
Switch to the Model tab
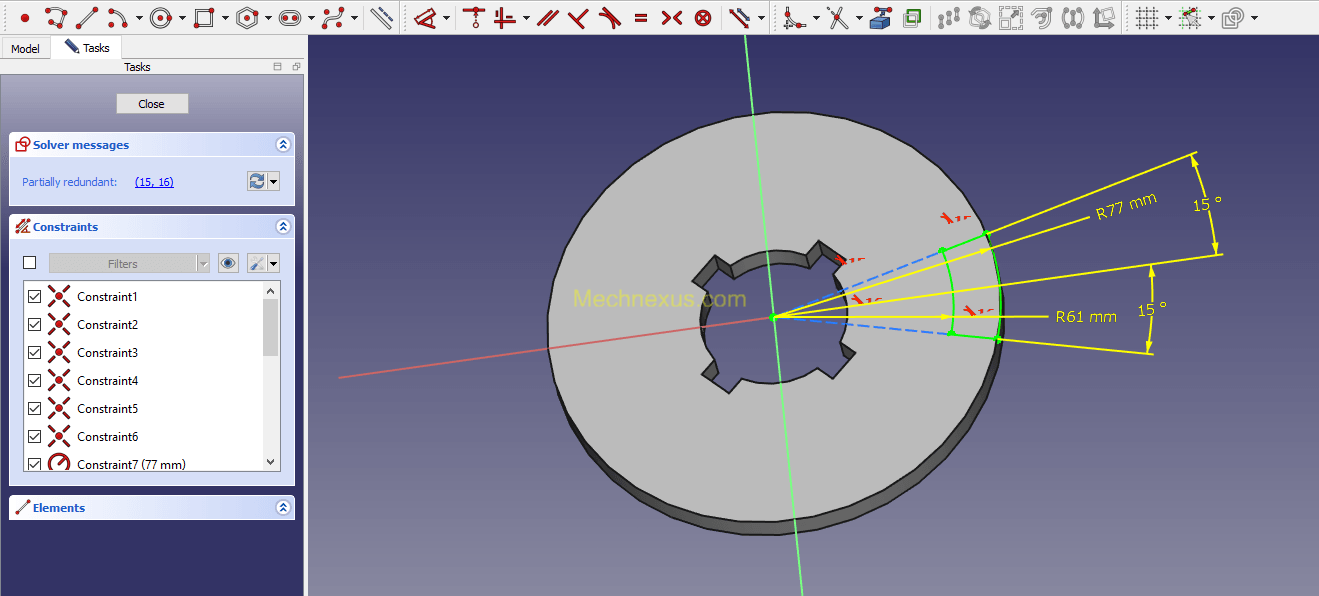(x=25, y=48)
